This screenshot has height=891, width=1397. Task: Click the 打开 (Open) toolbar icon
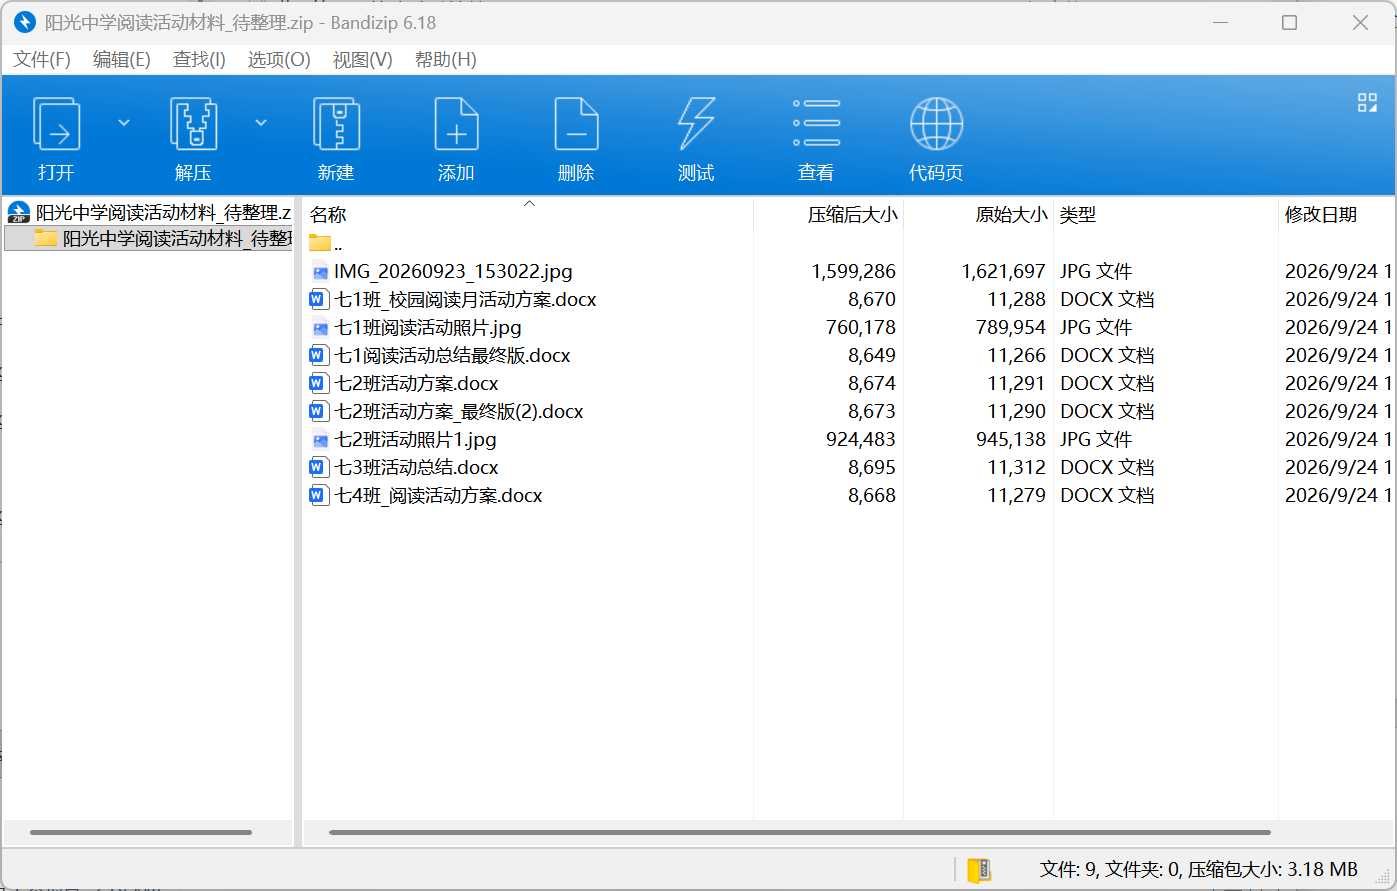56,123
